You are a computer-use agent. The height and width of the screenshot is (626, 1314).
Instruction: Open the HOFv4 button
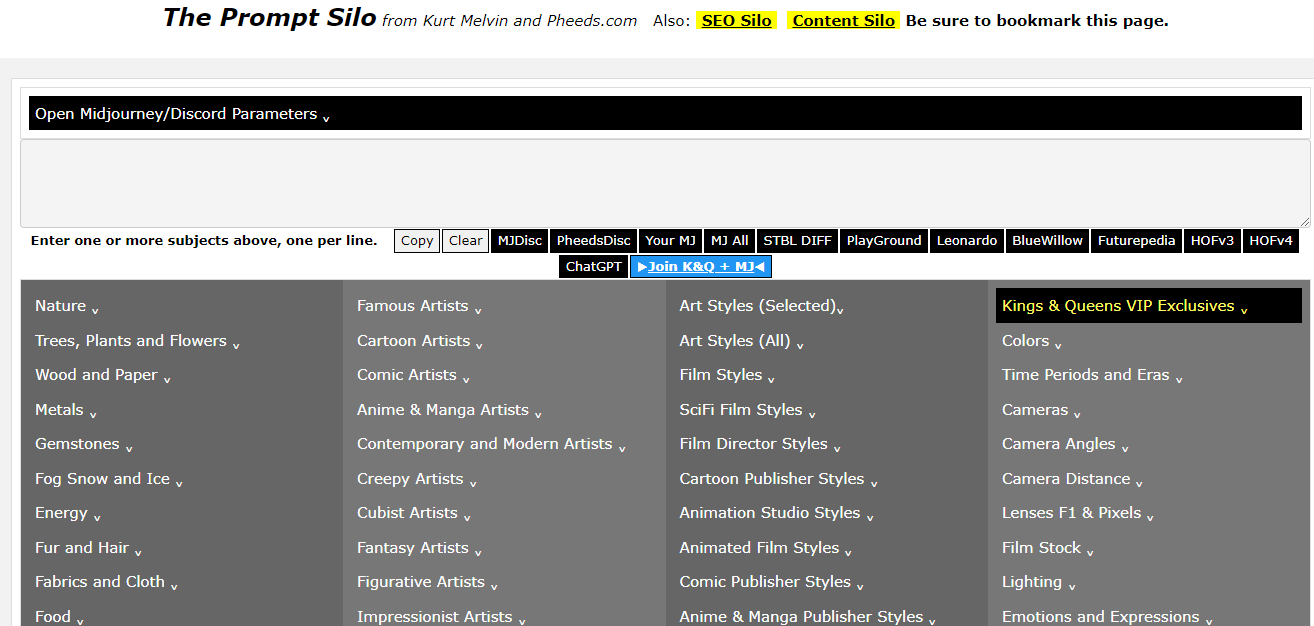click(1271, 240)
